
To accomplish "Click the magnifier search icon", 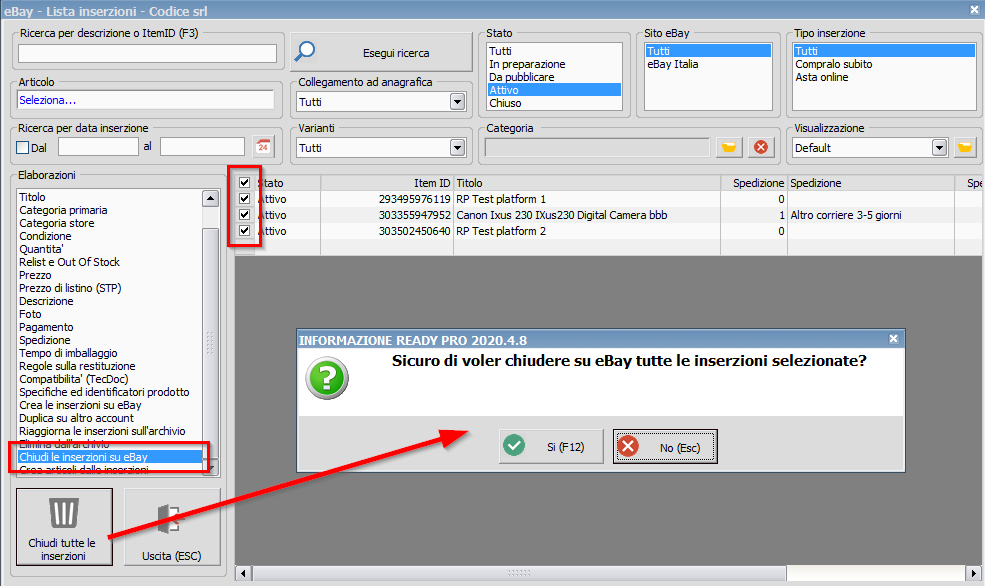I will (x=305, y=52).
